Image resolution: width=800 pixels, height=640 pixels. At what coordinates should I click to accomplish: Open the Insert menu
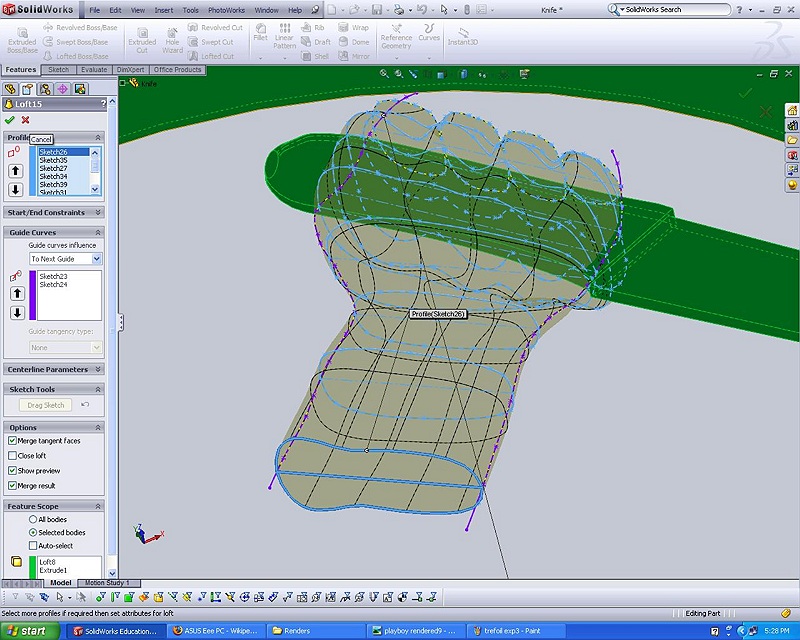tap(163, 10)
